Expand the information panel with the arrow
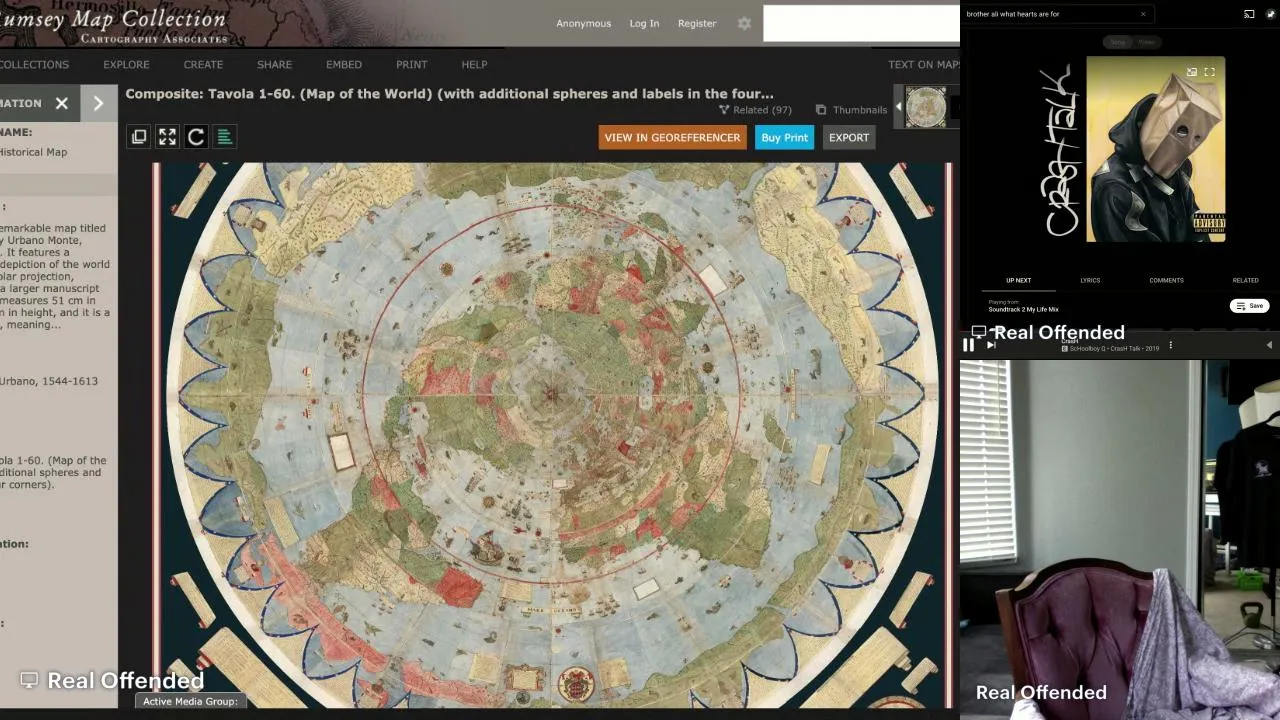 pyautogui.click(x=98, y=103)
